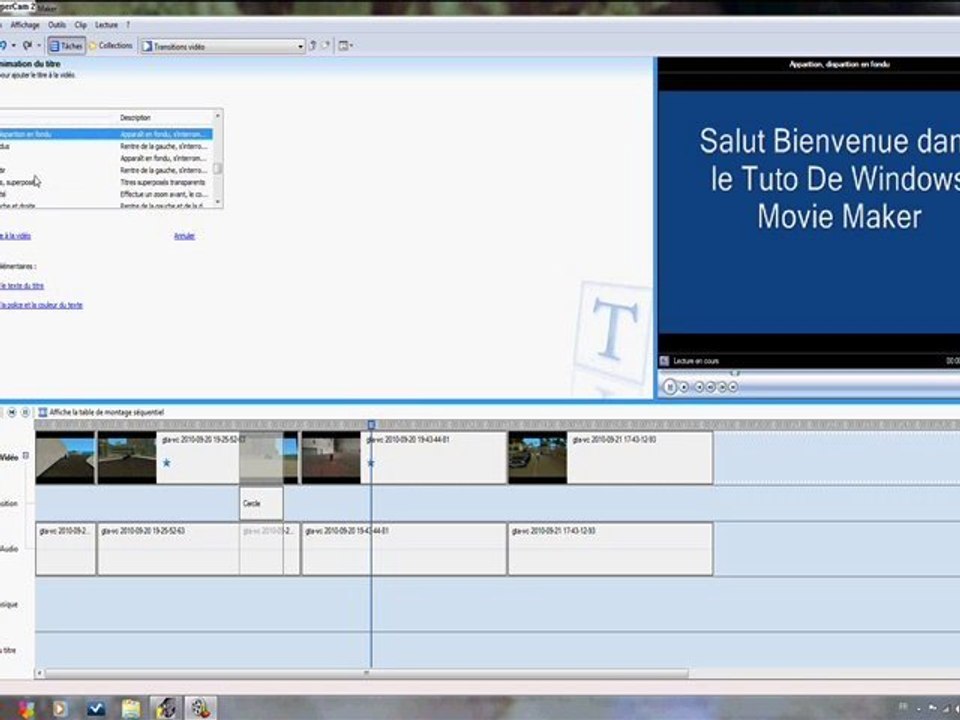This screenshot has width=960, height=720.
Task: Click the timeline play button
Action: click(25, 413)
